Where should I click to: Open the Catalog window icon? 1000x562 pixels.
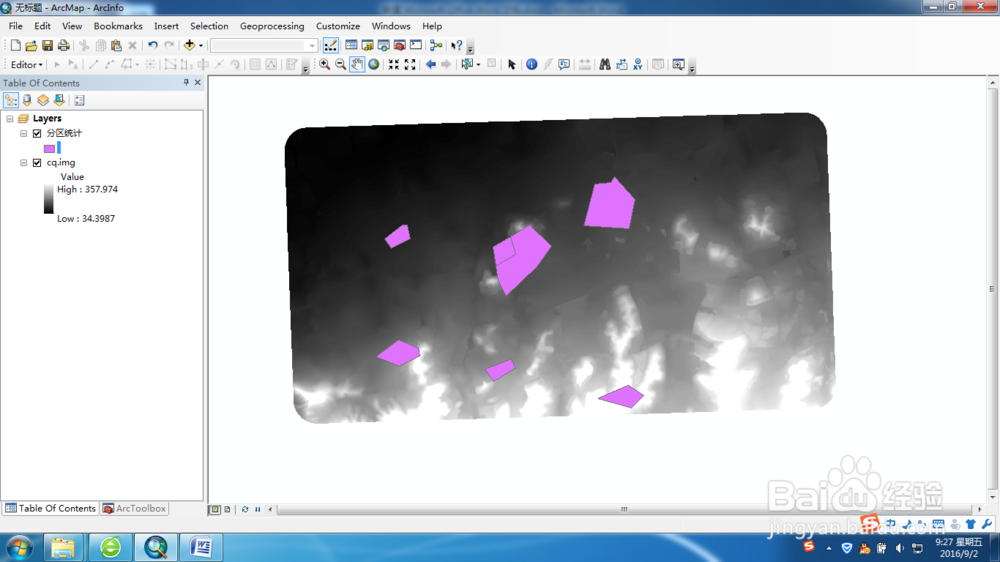(367, 45)
